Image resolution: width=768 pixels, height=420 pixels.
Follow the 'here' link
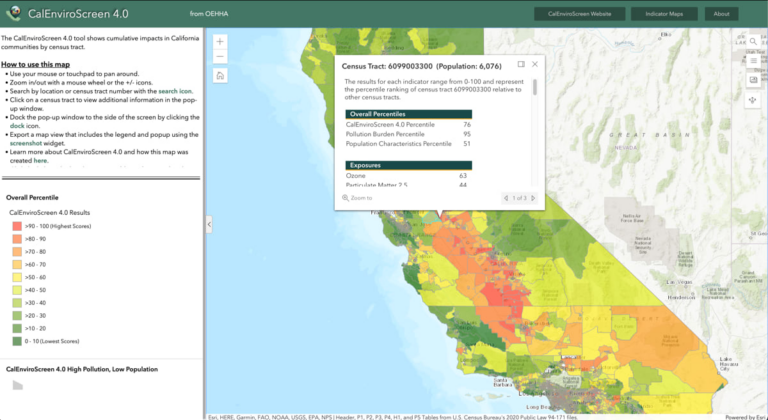(41, 161)
